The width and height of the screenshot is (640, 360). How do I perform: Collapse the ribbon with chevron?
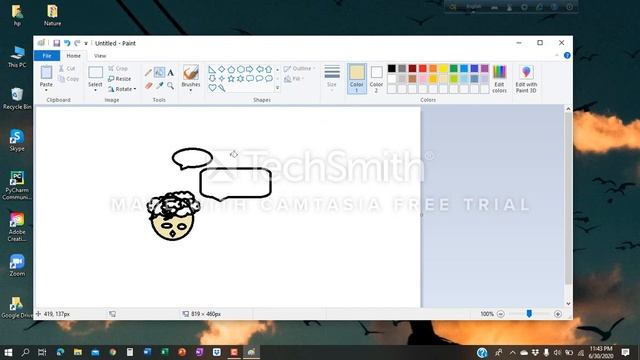pyautogui.click(x=557, y=56)
